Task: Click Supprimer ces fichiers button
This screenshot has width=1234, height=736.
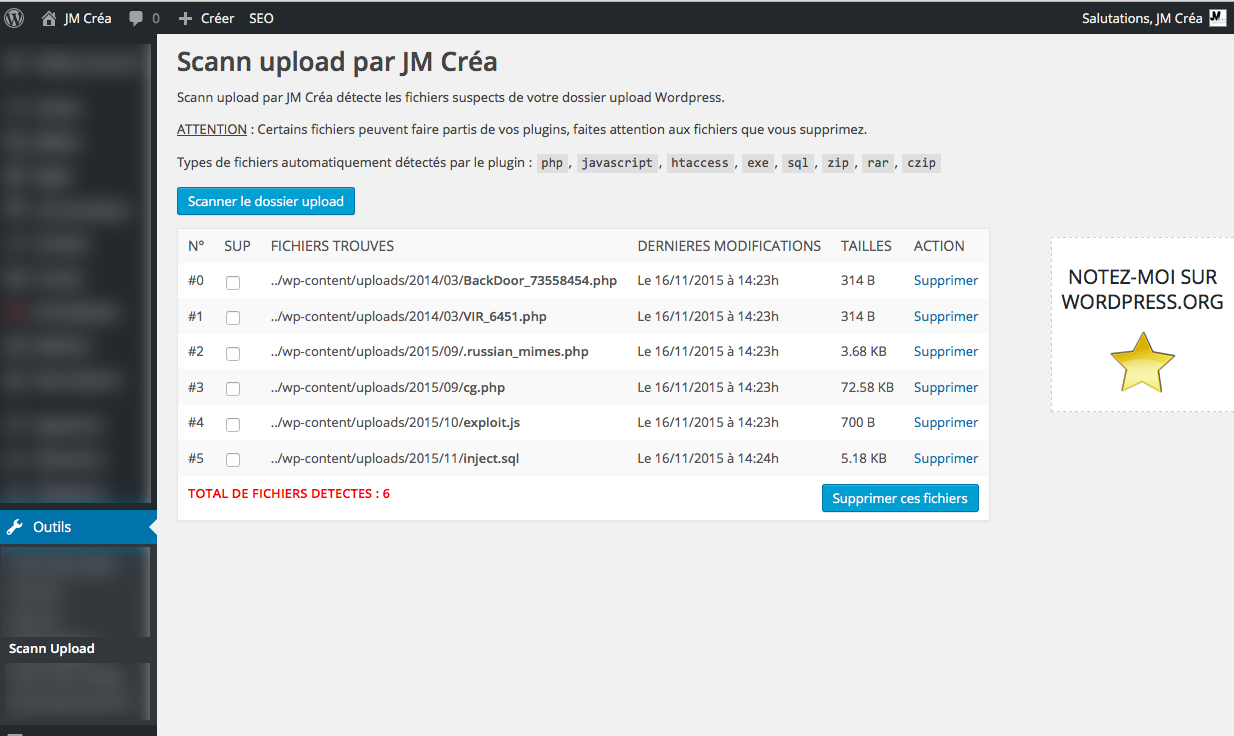Action: coord(900,498)
